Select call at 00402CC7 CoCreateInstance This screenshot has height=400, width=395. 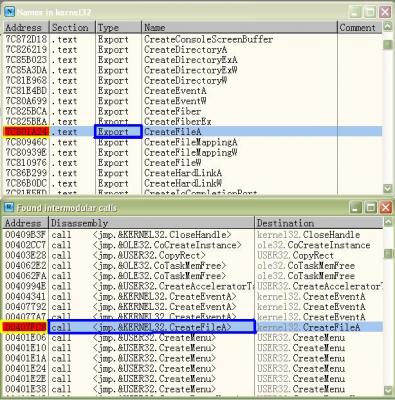pos(193,245)
